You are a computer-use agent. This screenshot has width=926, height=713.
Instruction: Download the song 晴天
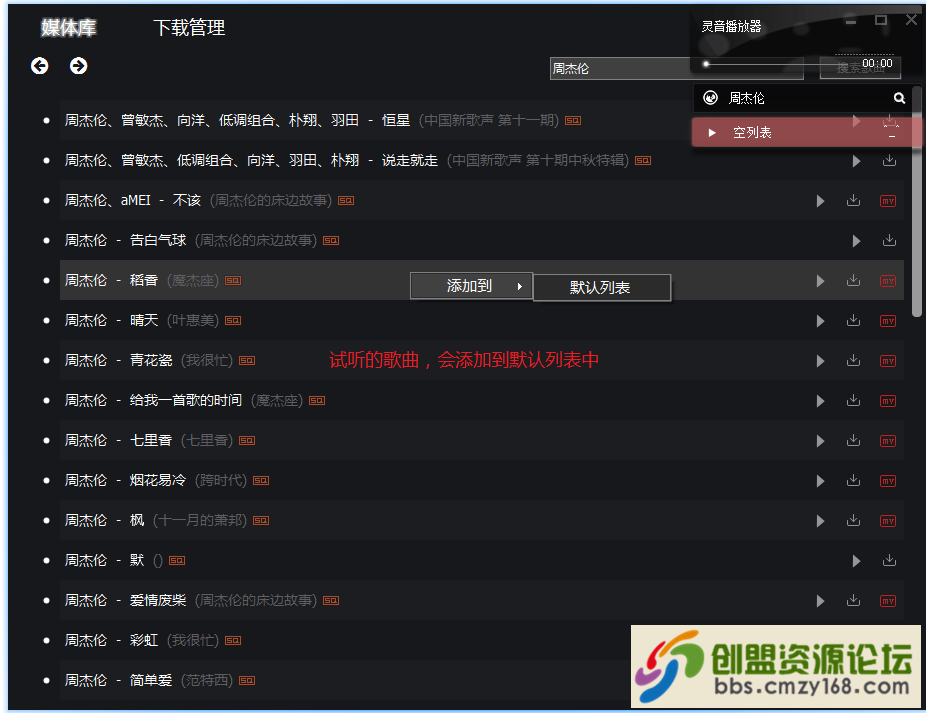point(853,320)
